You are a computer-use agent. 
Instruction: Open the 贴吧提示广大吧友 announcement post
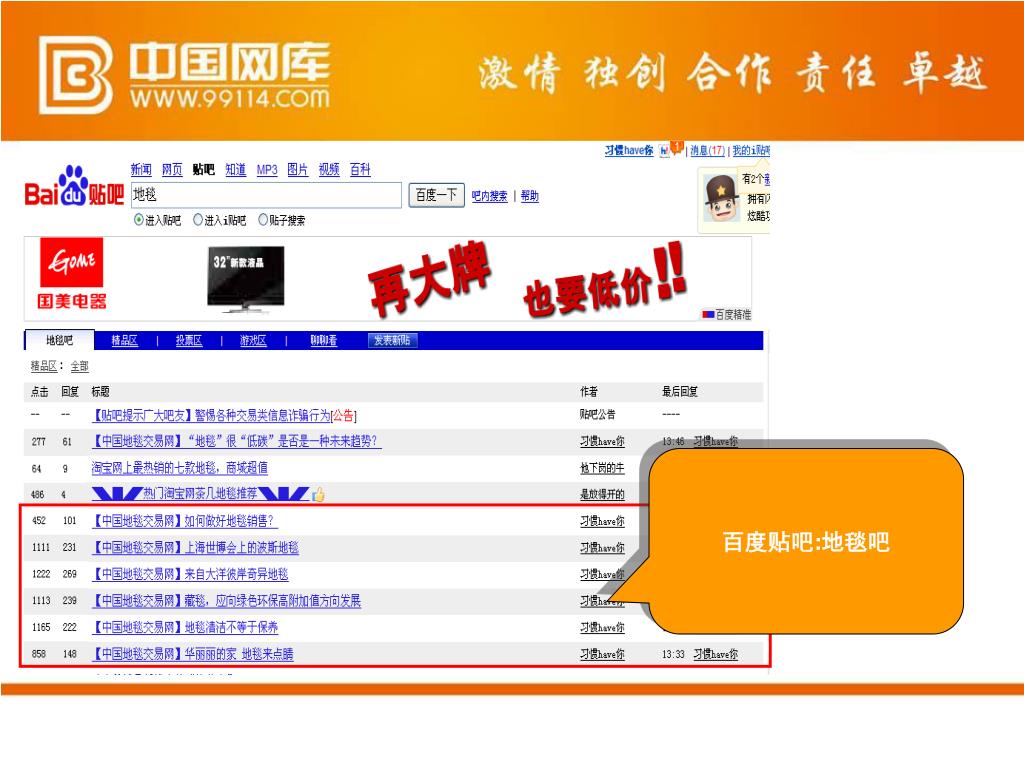coord(224,415)
